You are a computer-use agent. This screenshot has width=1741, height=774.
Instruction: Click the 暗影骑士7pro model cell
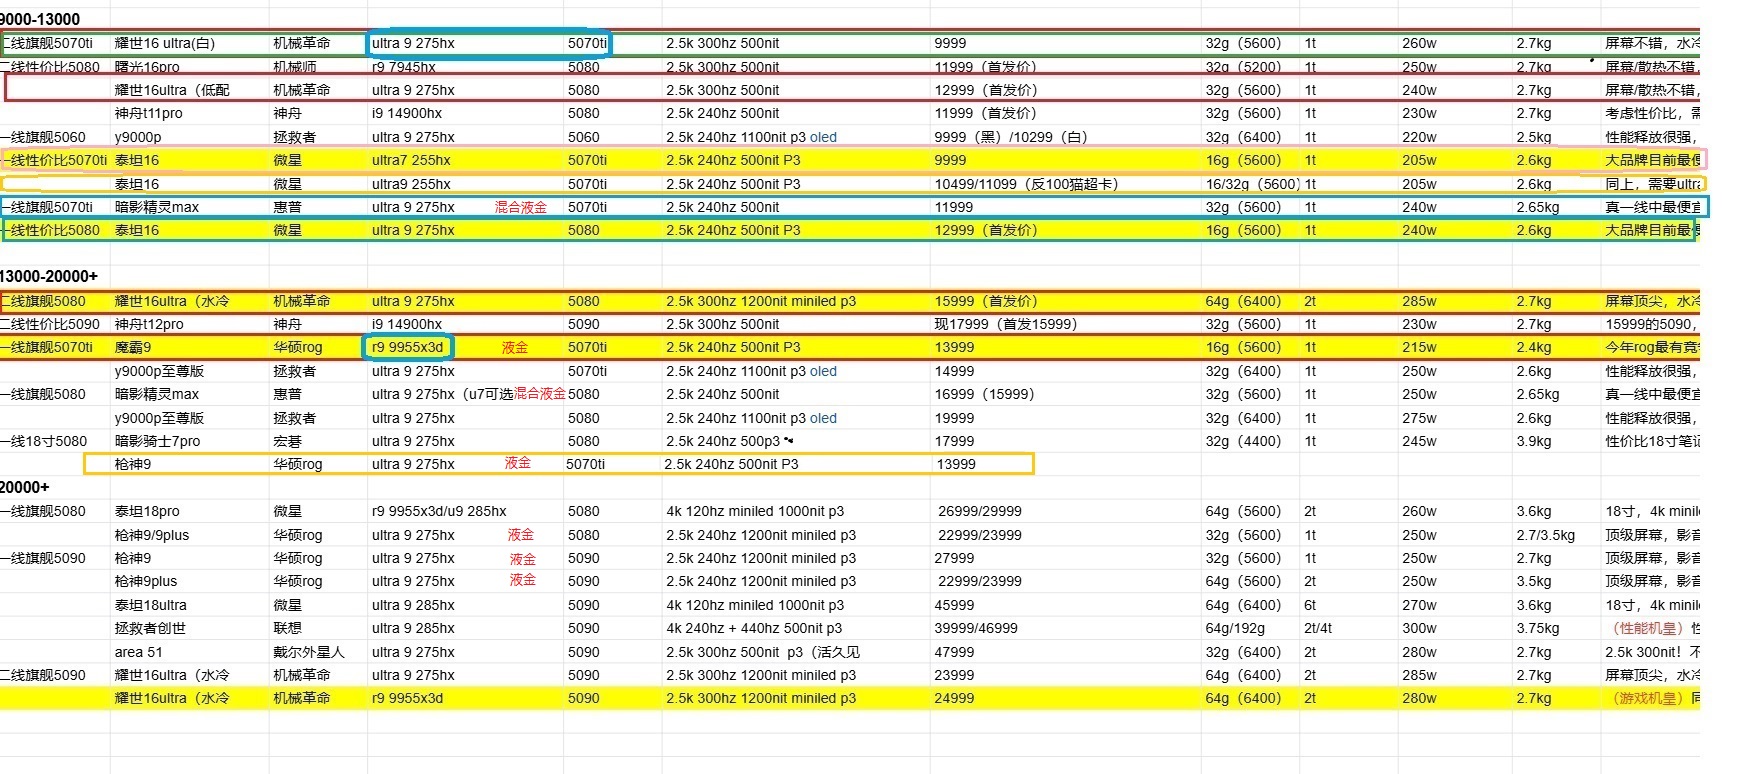click(x=157, y=441)
